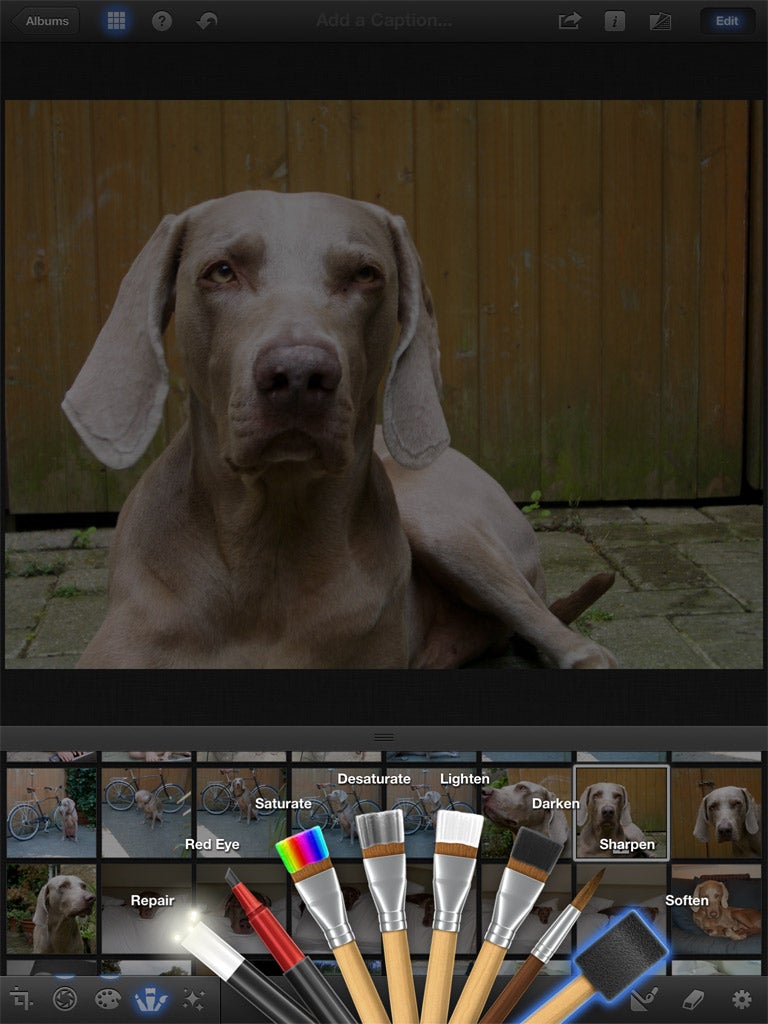Open brush settings gear menu
Screen dimensions: 768x1024
coord(741,999)
